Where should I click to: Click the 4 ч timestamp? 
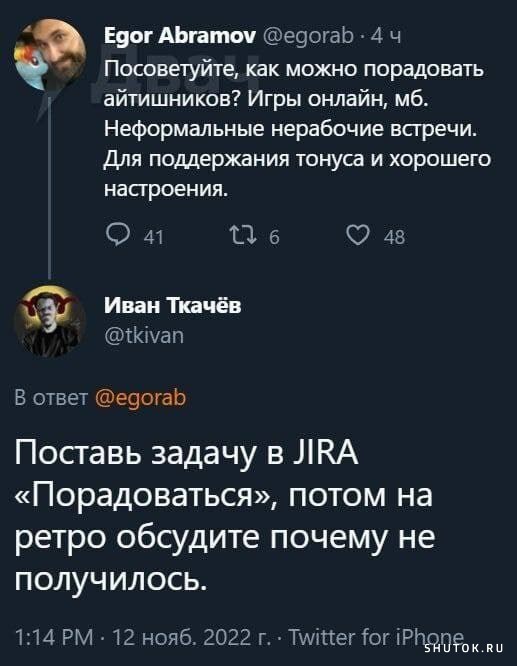tap(386, 37)
